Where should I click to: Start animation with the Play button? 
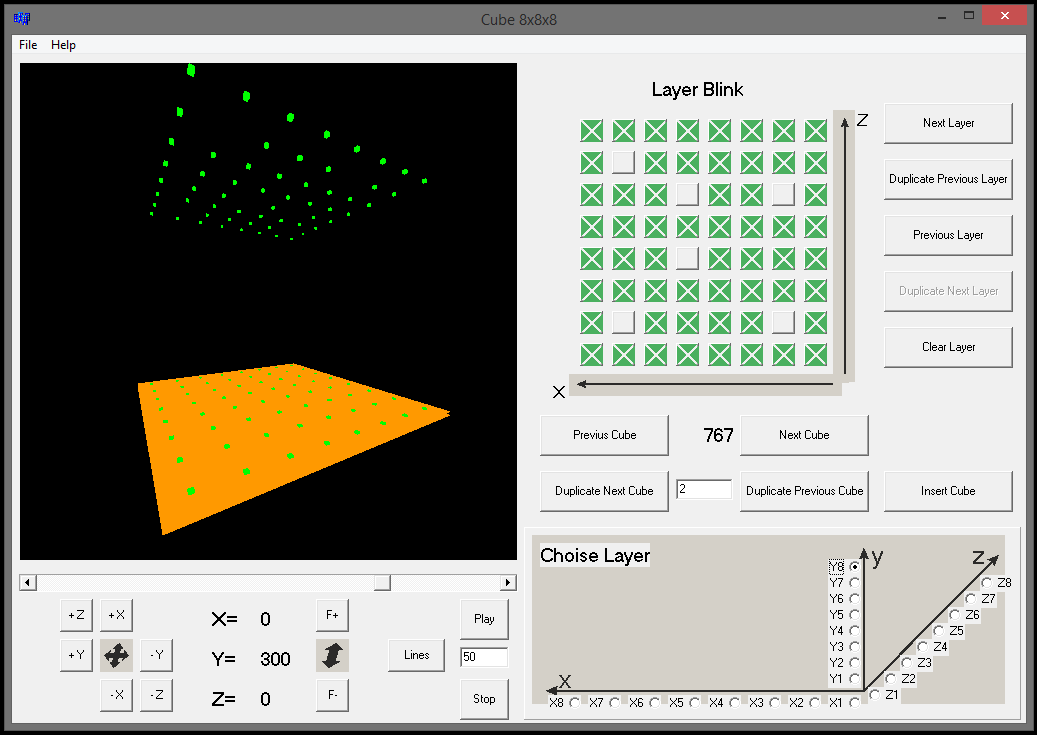click(484, 619)
